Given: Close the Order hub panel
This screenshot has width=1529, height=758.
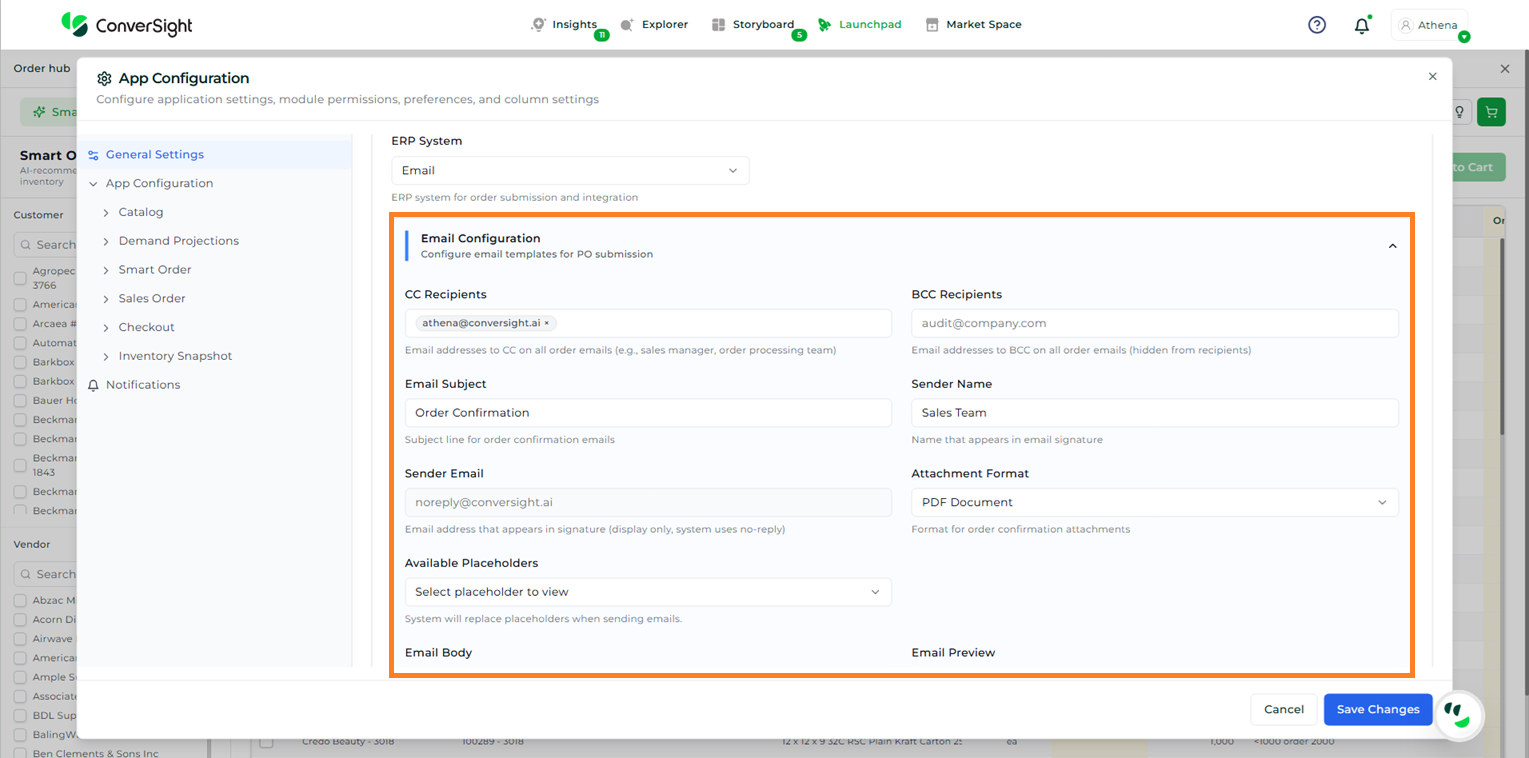Looking at the screenshot, I should (x=1505, y=69).
